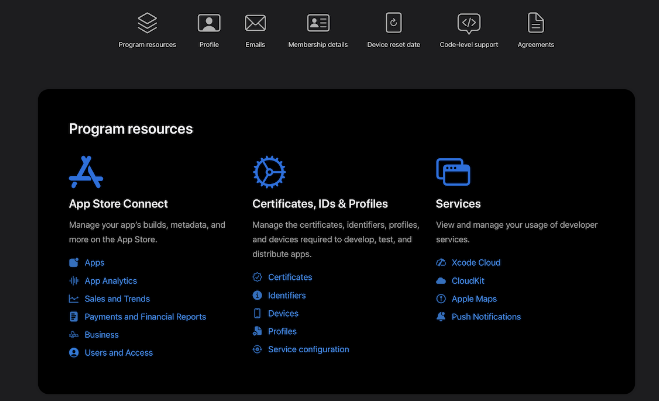Select the Membership details label

[x=318, y=45]
